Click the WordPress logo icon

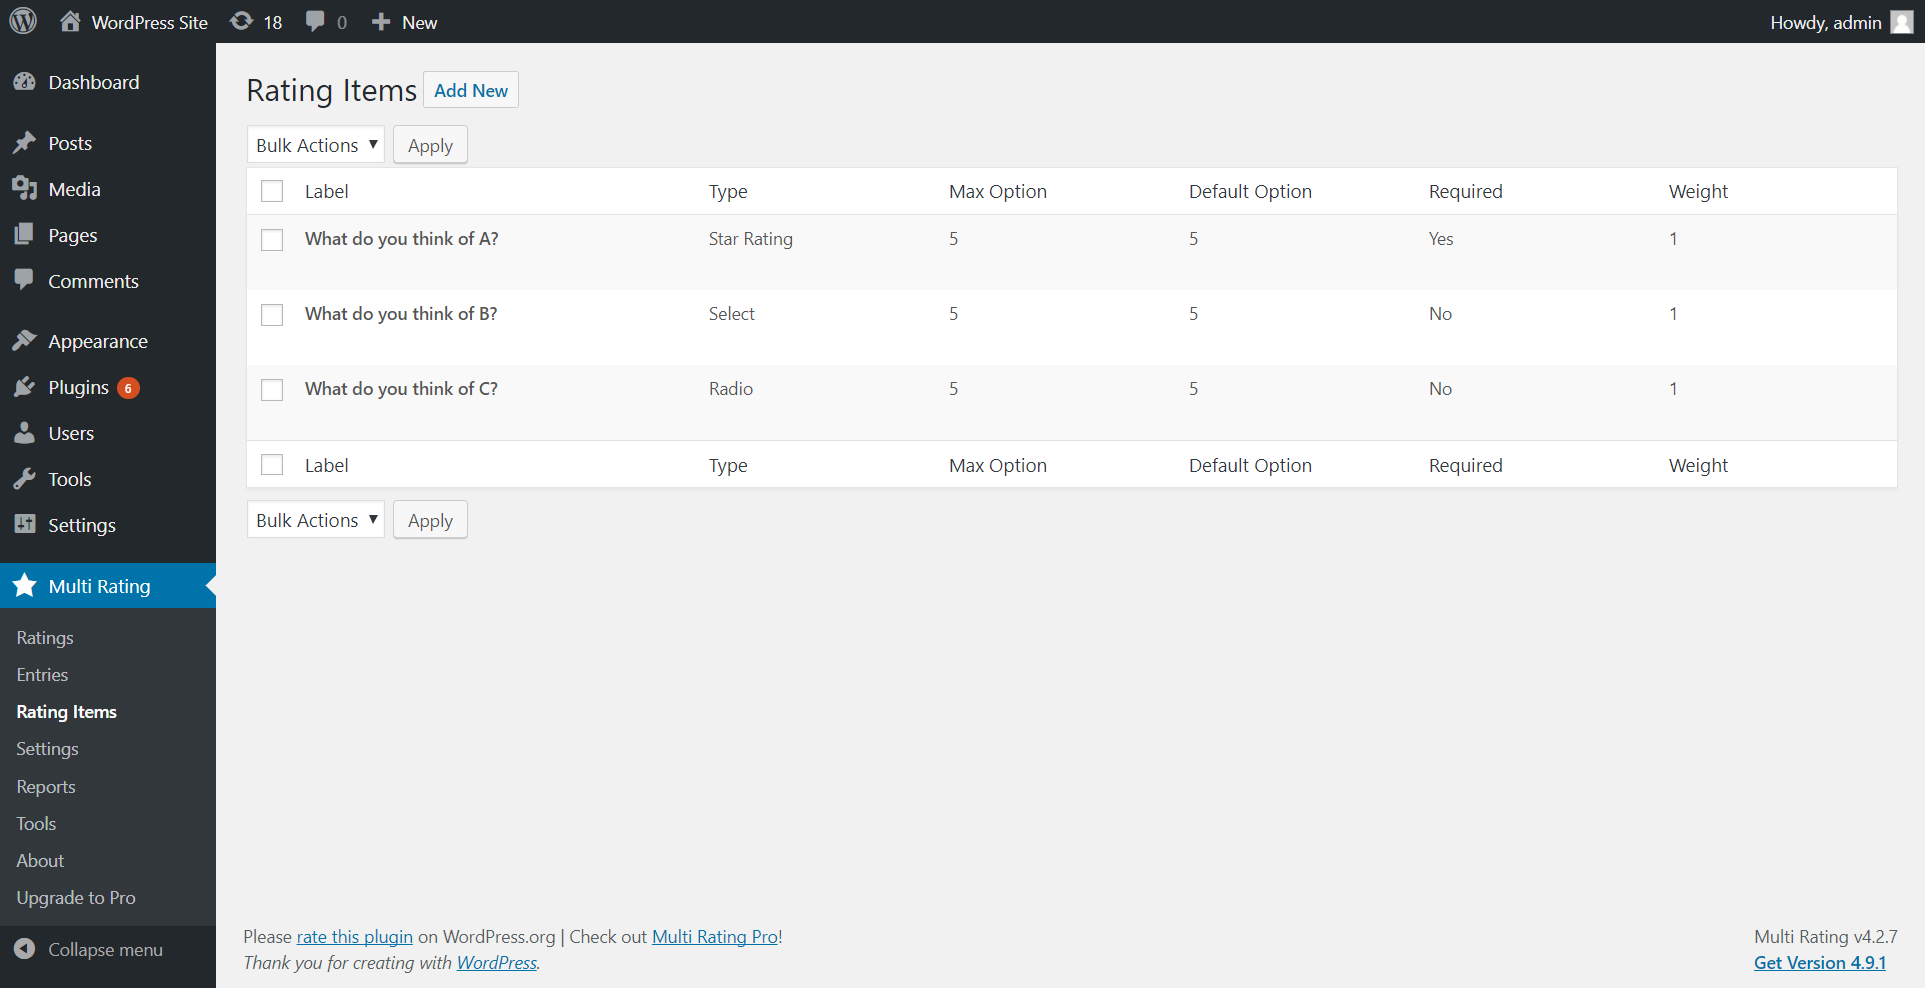click(23, 21)
